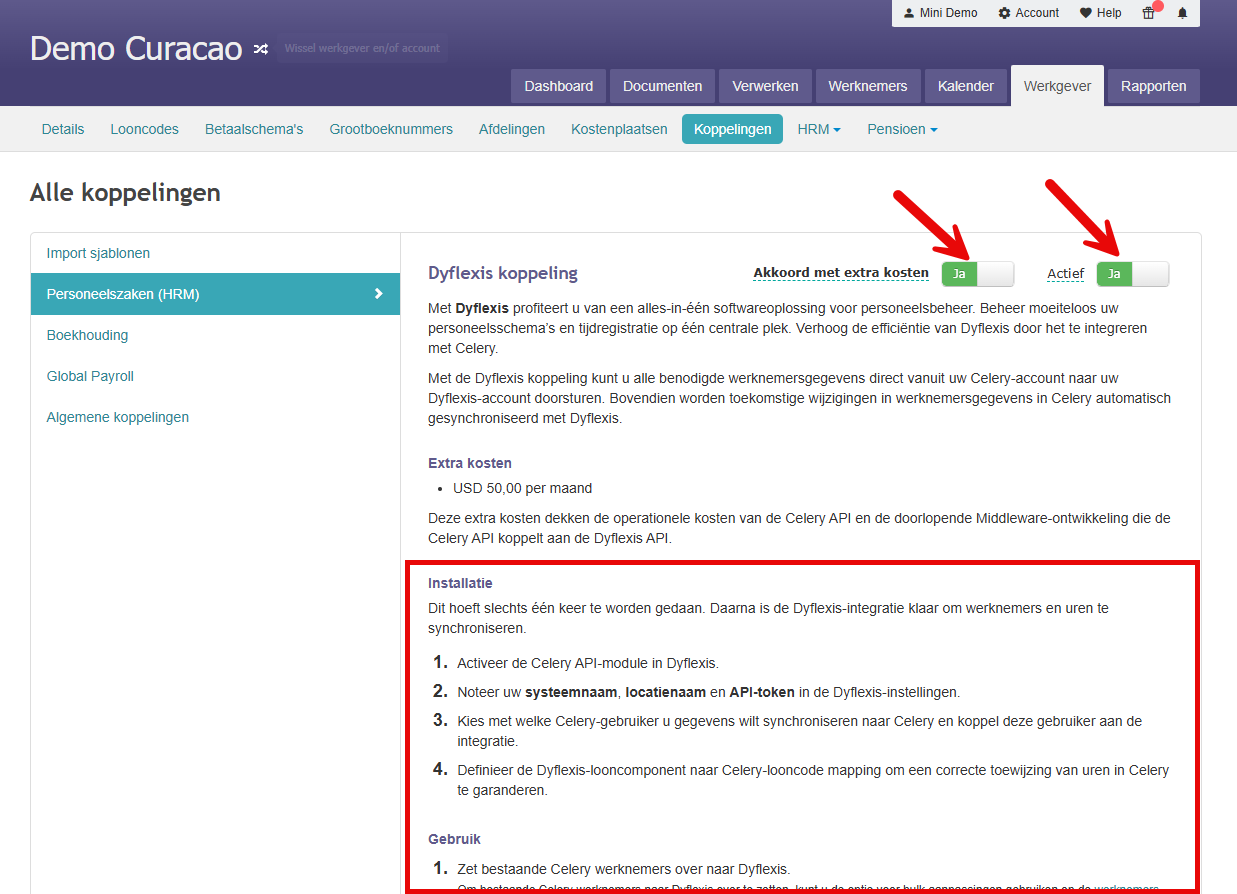Expand the Pensioen dropdown menu

[x=902, y=129]
